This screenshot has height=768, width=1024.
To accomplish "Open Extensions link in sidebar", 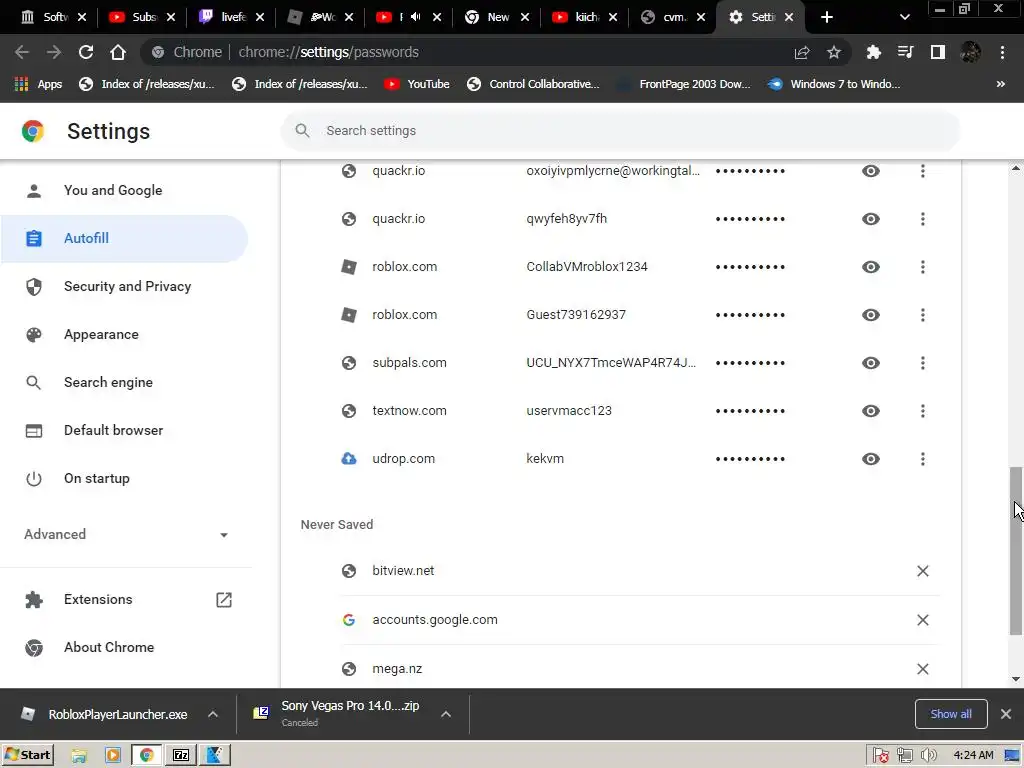I will [124, 600].
